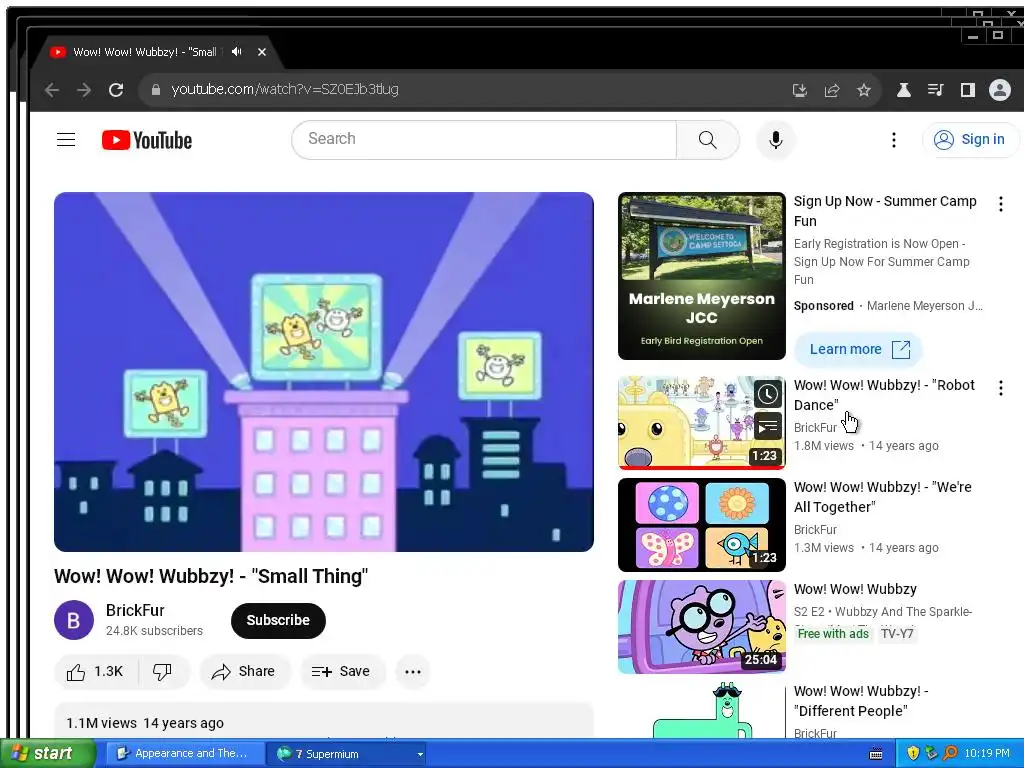Share the Small Thing video

[244, 671]
